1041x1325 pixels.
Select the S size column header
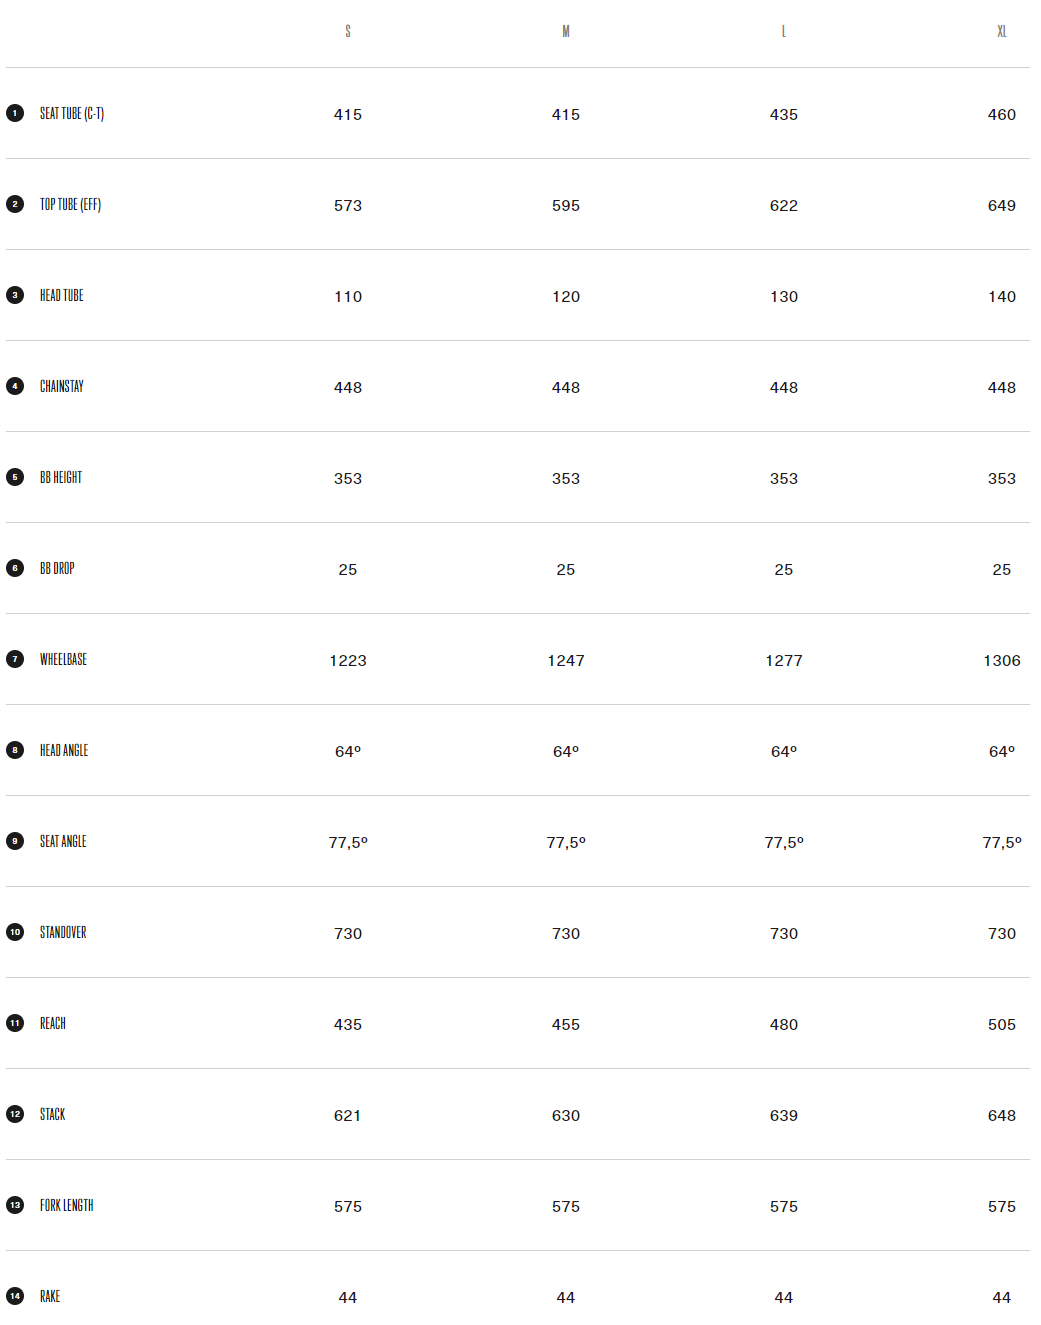(x=348, y=32)
